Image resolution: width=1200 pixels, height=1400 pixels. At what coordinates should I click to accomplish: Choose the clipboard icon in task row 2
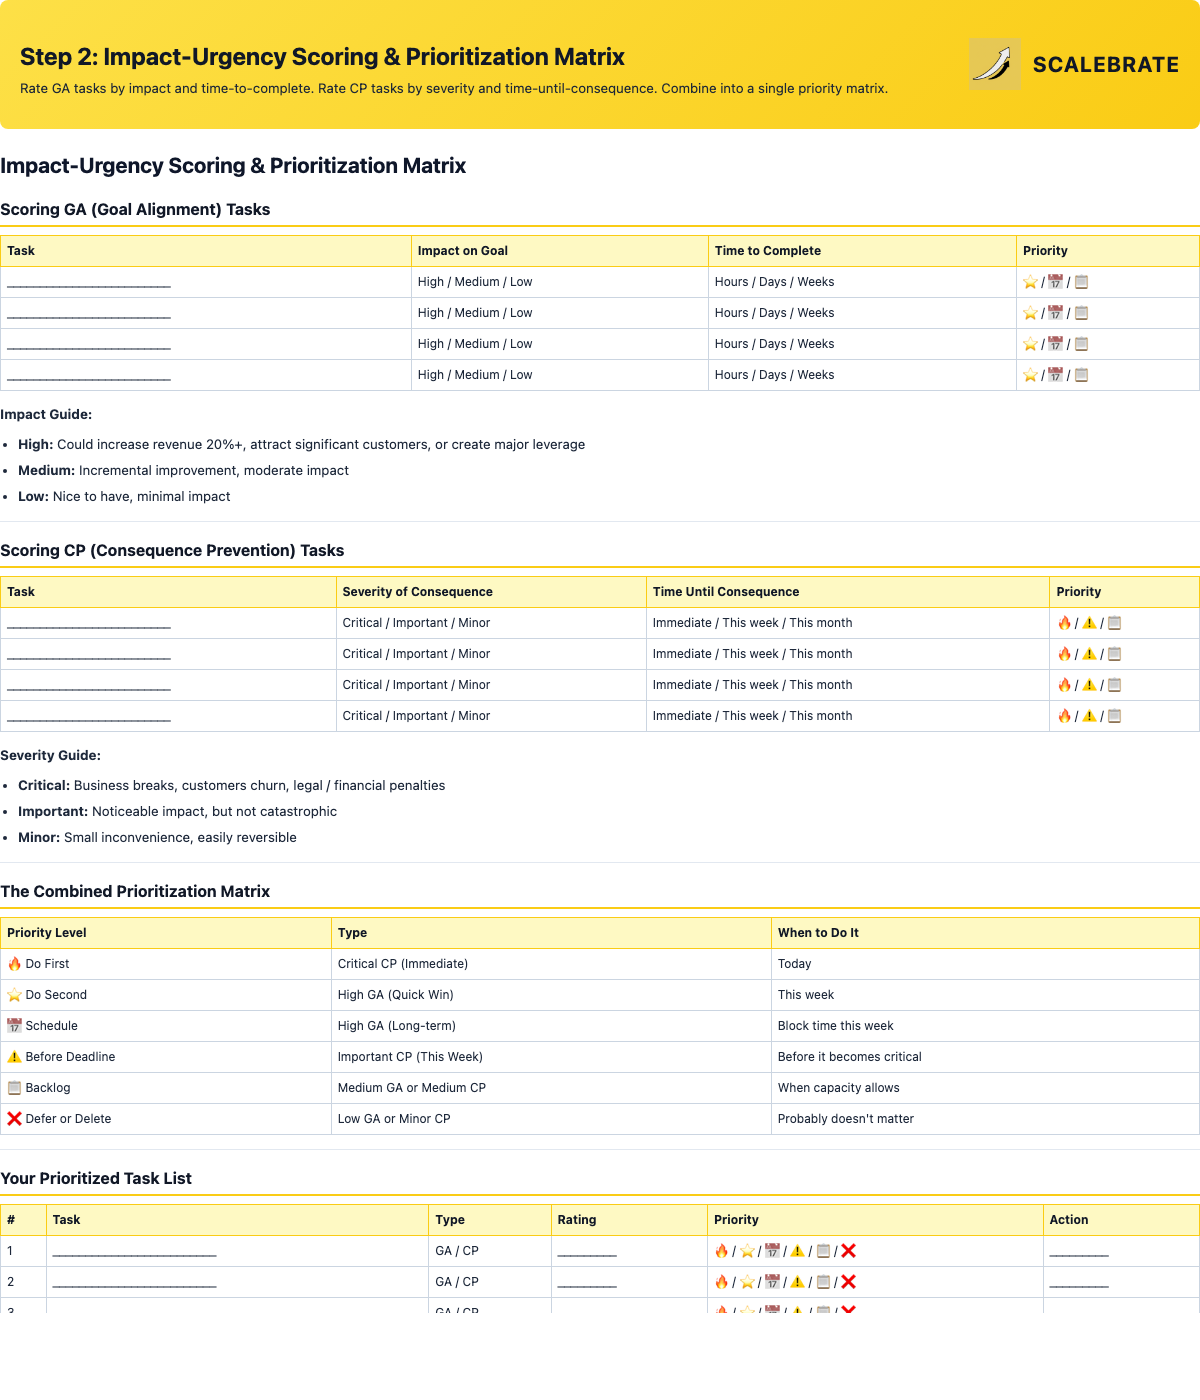(x=823, y=1282)
